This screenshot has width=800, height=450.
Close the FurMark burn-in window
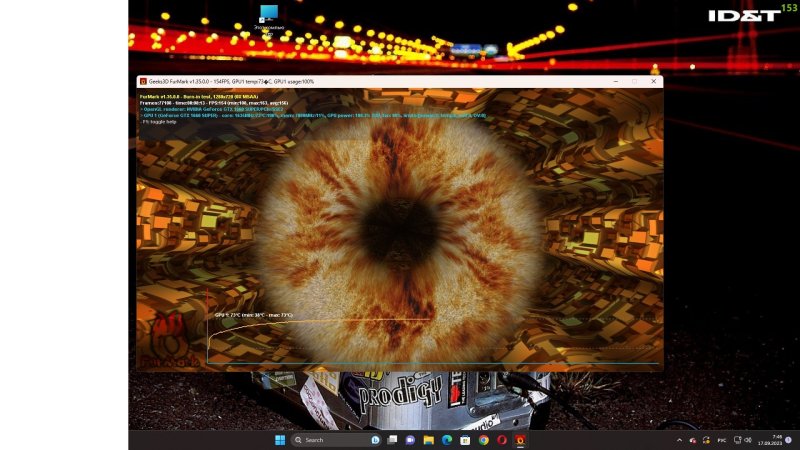coord(654,82)
